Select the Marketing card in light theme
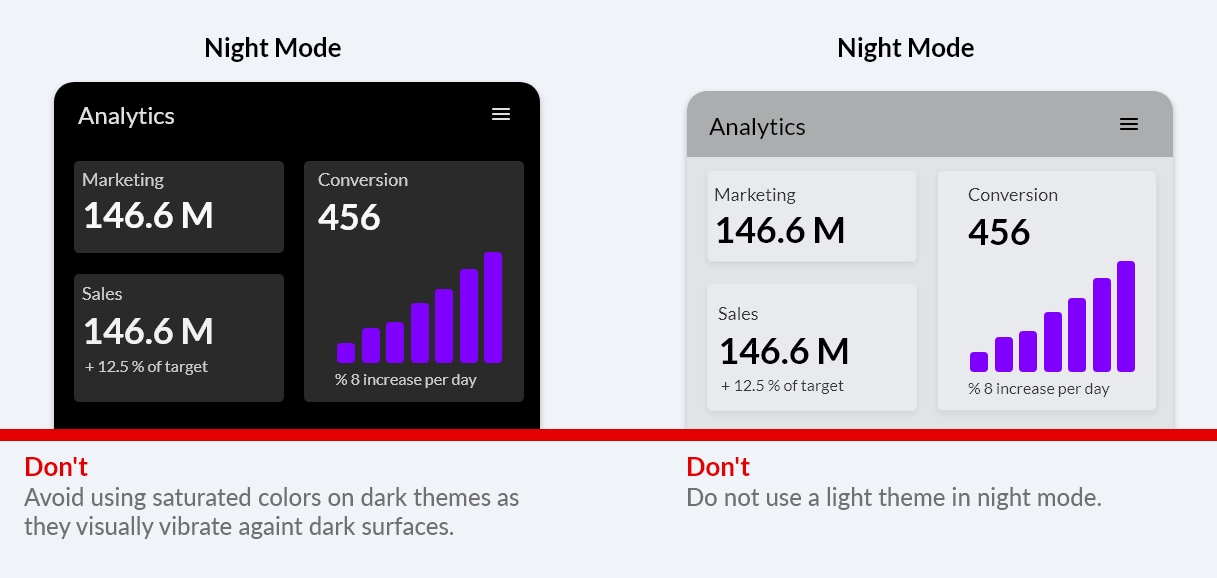1217x578 pixels. 812,216
